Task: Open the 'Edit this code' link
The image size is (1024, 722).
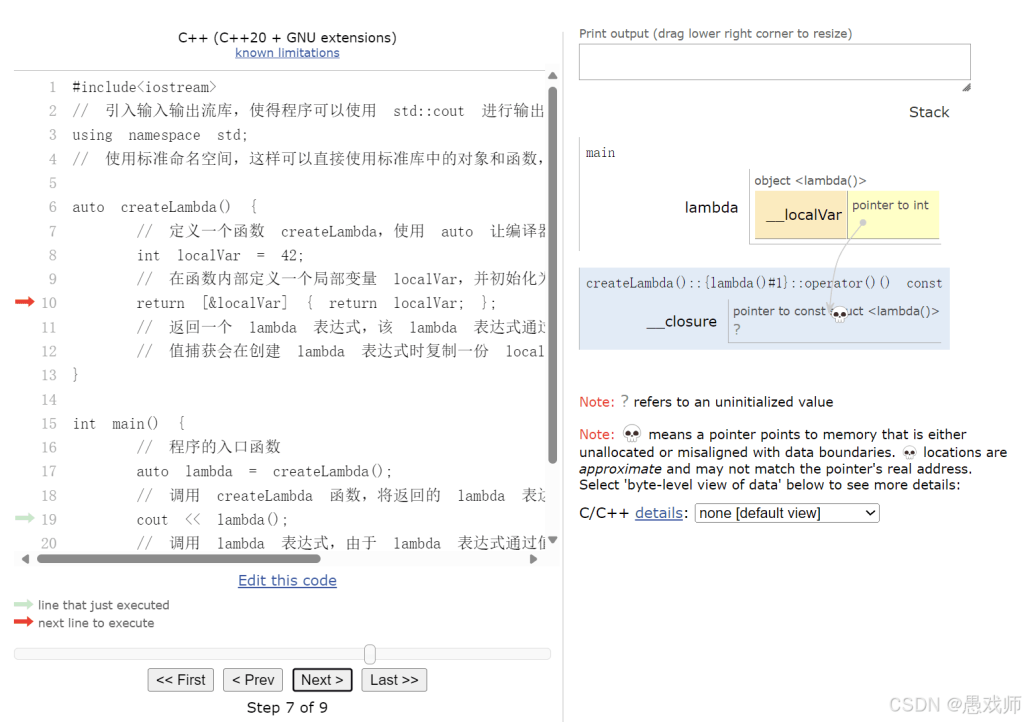Action: (287, 580)
